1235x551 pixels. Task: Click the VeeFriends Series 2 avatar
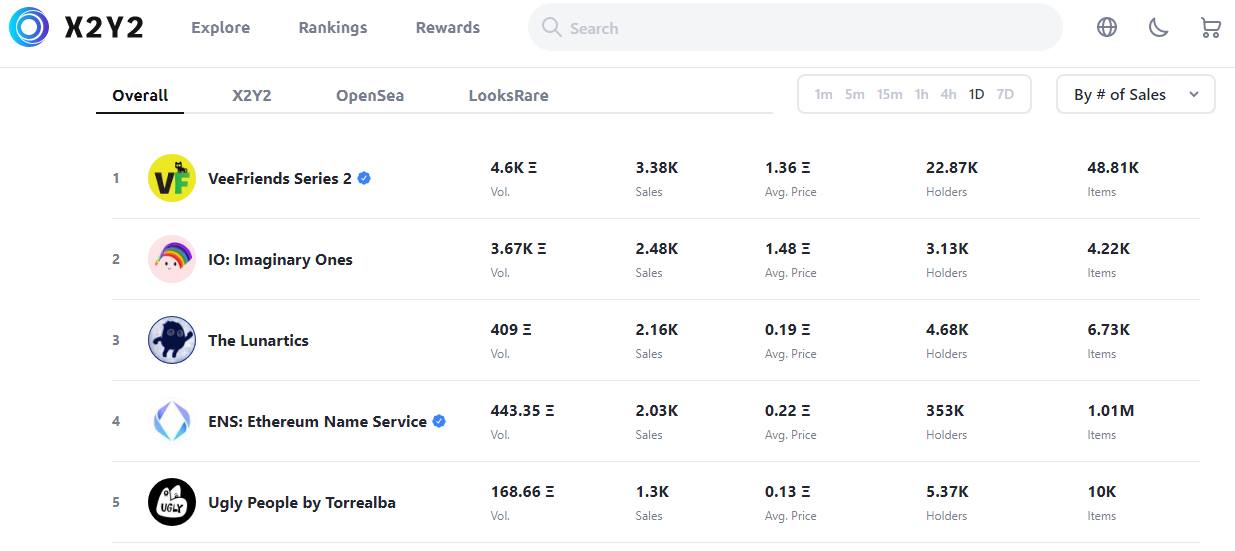tap(171, 178)
